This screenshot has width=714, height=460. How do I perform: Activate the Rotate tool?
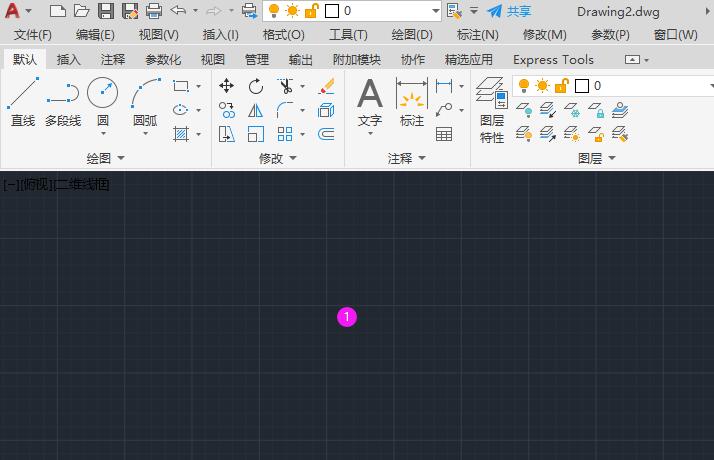pos(256,86)
